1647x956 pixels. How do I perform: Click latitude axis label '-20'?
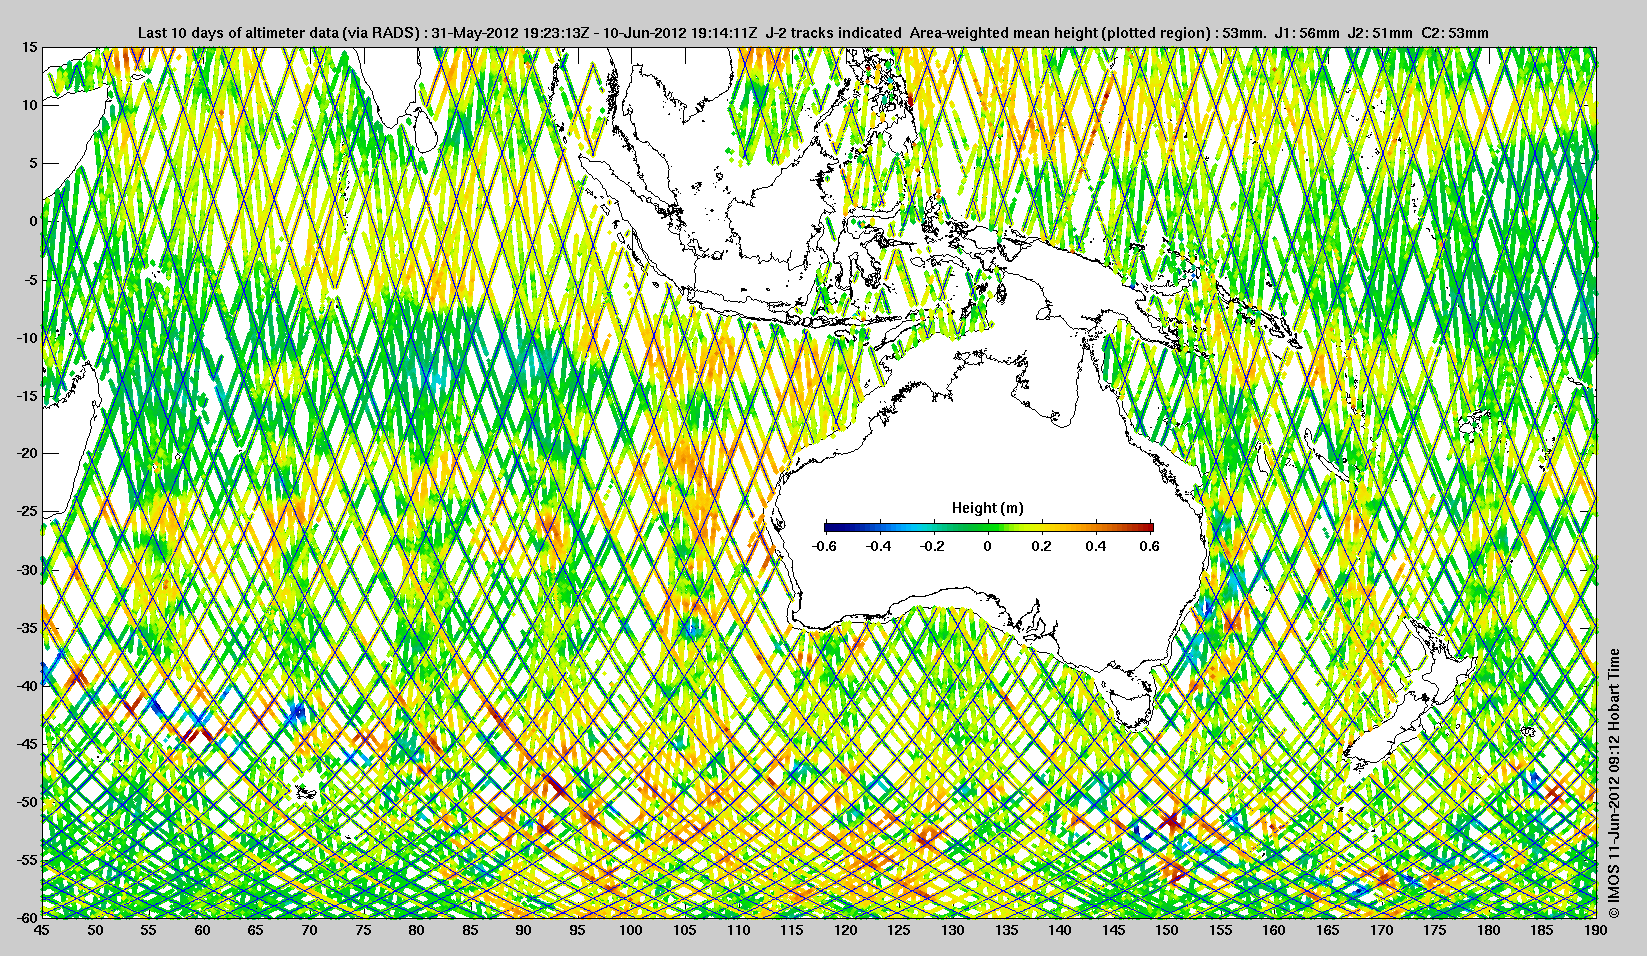[x=26, y=453]
